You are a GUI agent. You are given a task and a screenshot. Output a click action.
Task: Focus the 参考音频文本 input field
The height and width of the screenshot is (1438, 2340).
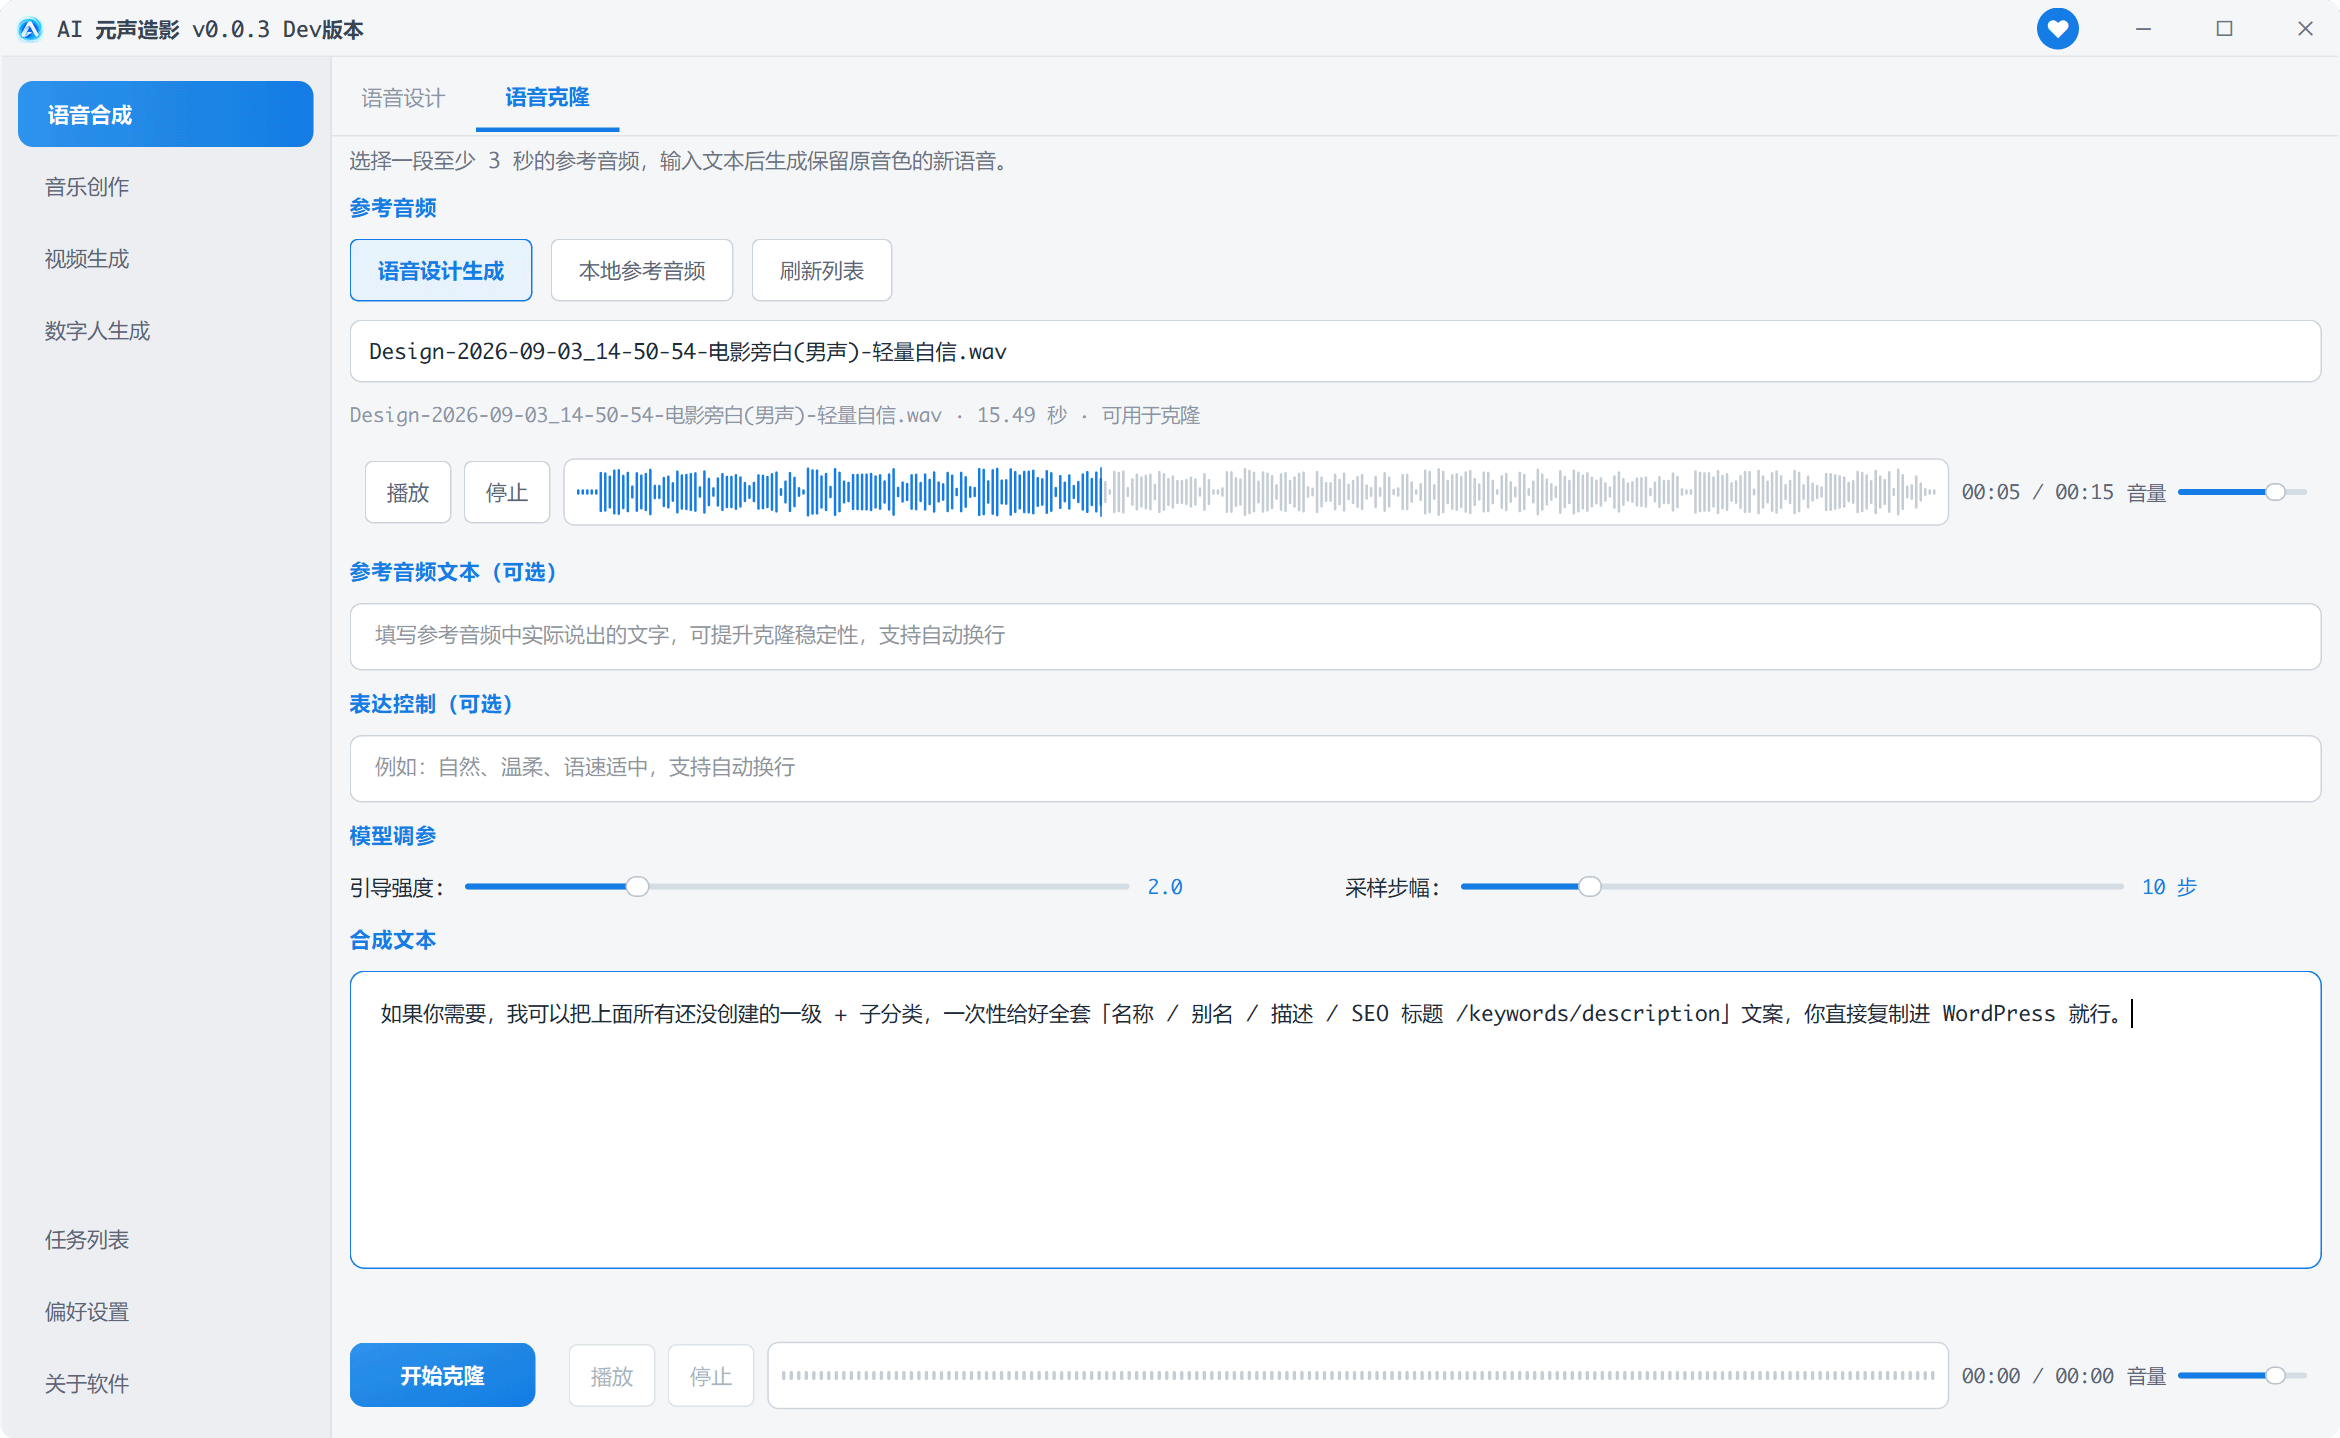click(x=1335, y=637)
